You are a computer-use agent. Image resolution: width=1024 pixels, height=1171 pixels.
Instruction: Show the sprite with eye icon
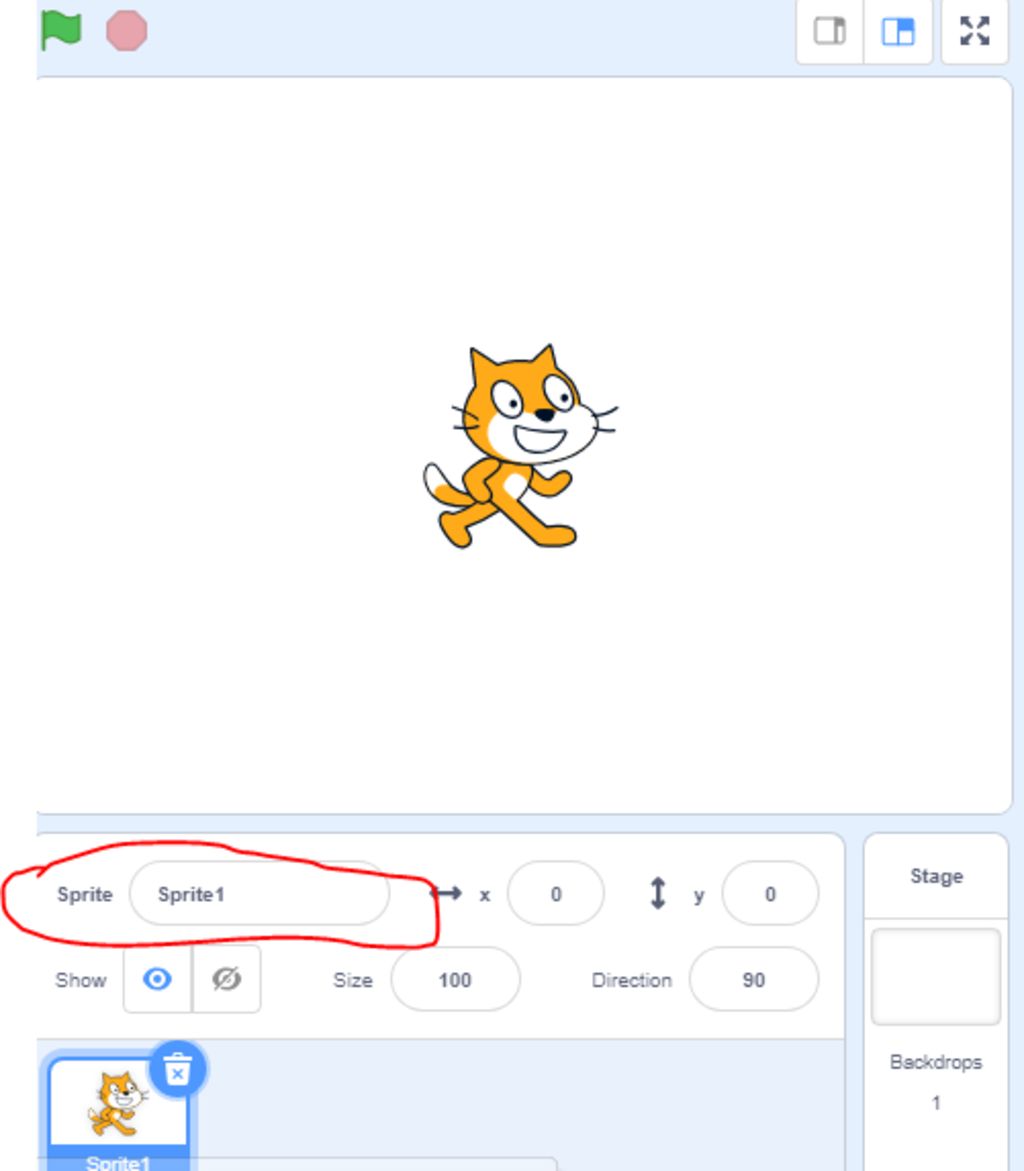pos(158,979)
